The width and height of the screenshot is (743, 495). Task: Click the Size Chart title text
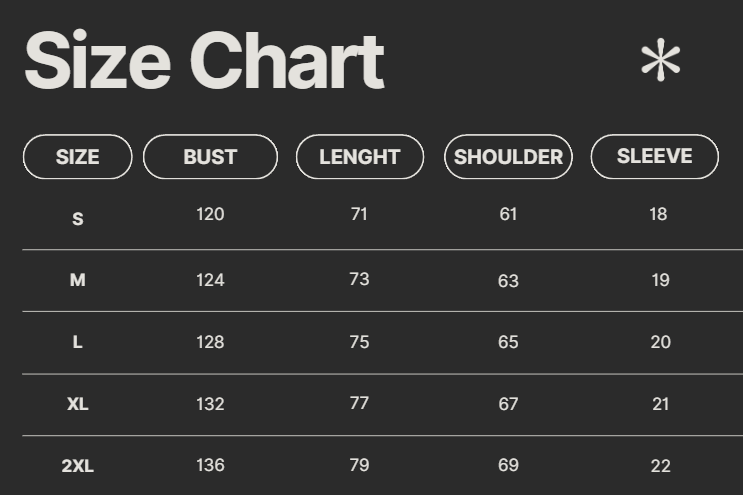coord(203,62)
